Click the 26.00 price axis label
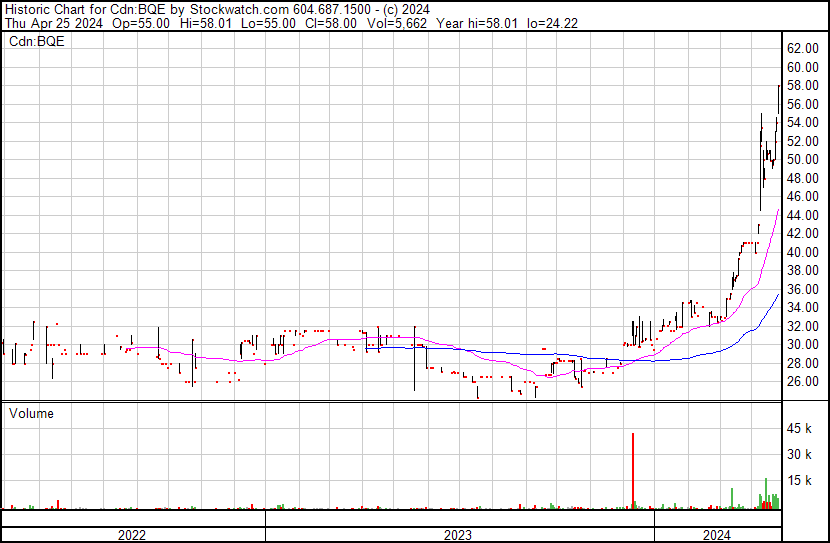The height and width of the screenshot is (543, 830). pyautogui.click(x=802, y=382)
